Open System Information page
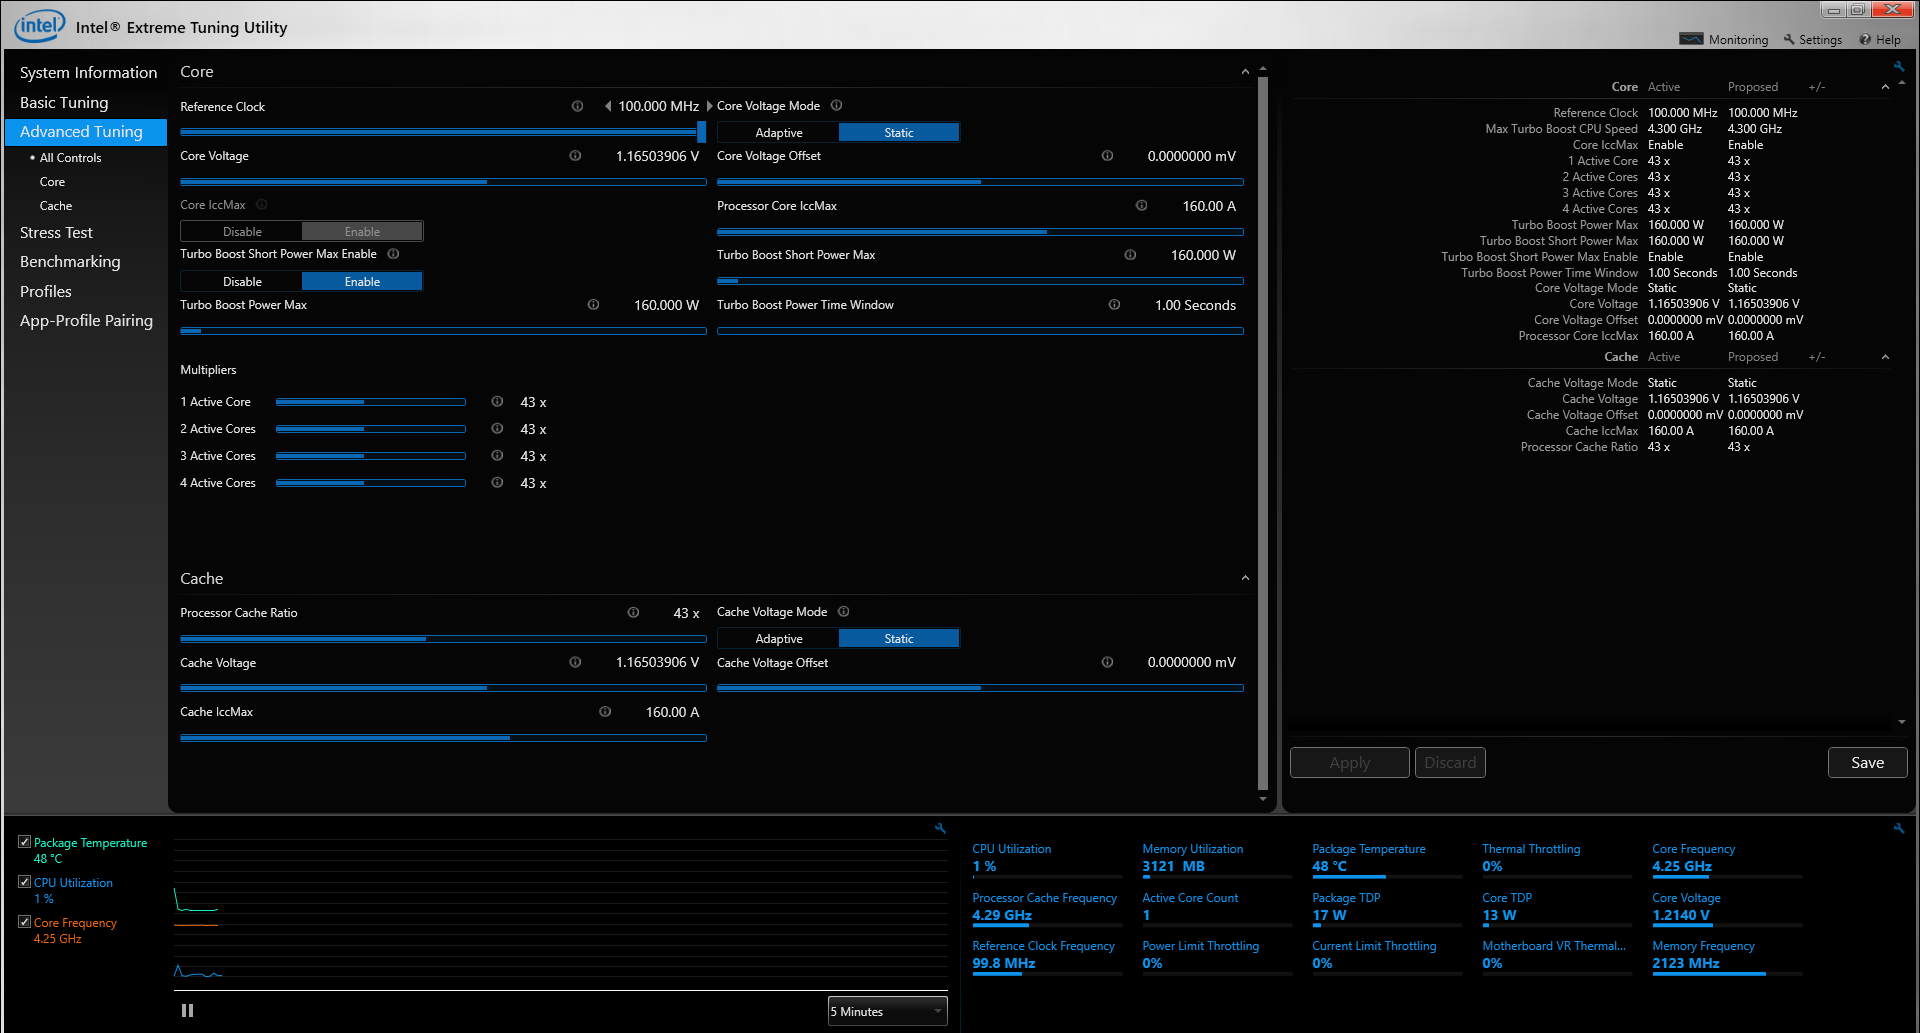Screen dimensions: 1920x1033 [88, 73]
